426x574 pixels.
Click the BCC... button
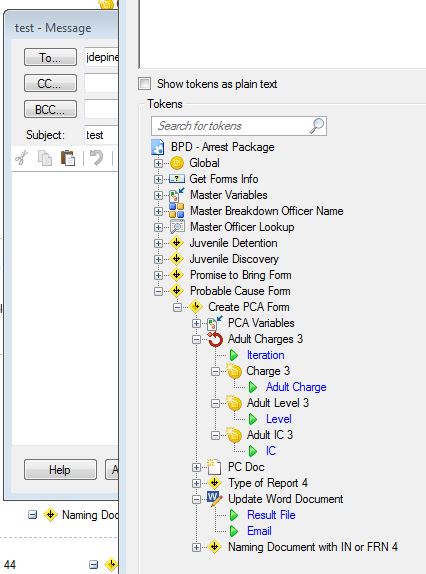tap(51, 109)
